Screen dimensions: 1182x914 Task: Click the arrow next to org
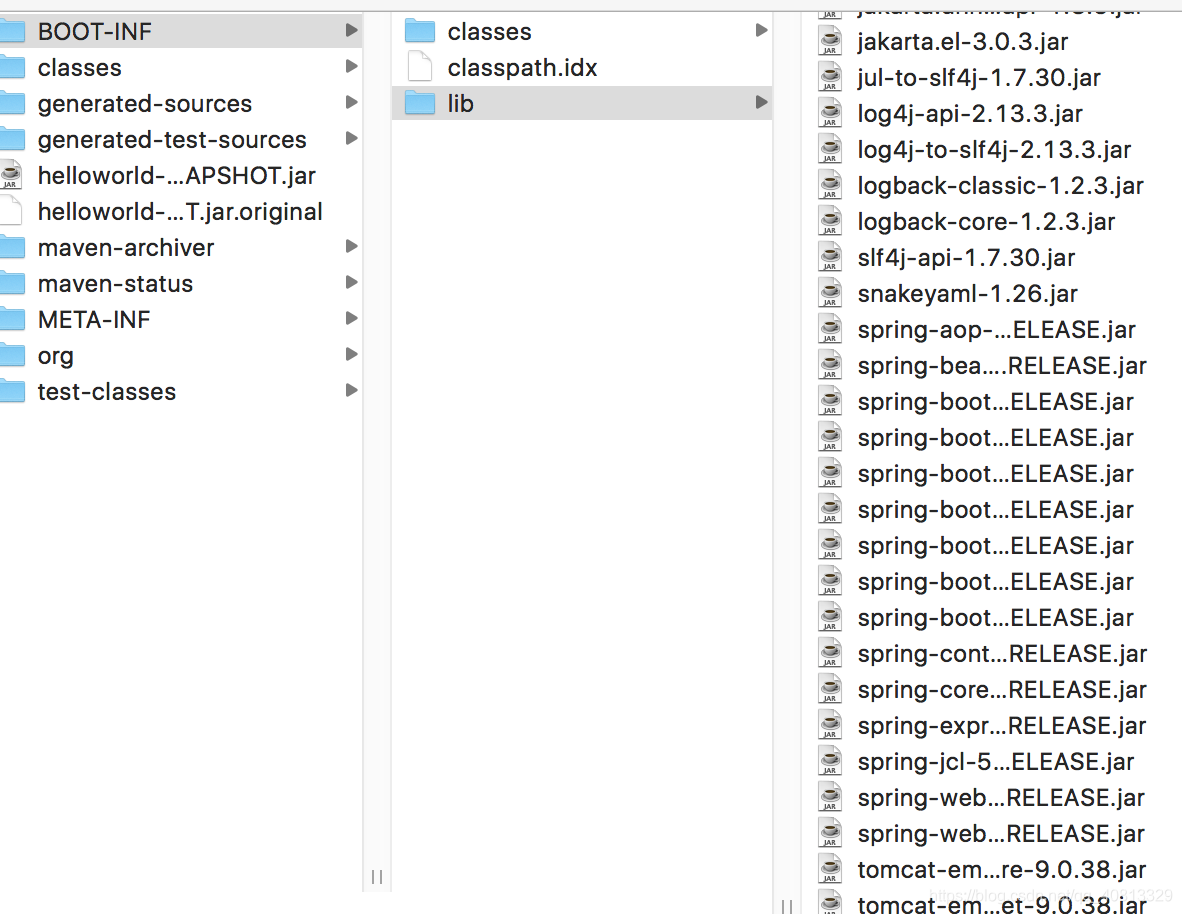(x=351, y=354)
